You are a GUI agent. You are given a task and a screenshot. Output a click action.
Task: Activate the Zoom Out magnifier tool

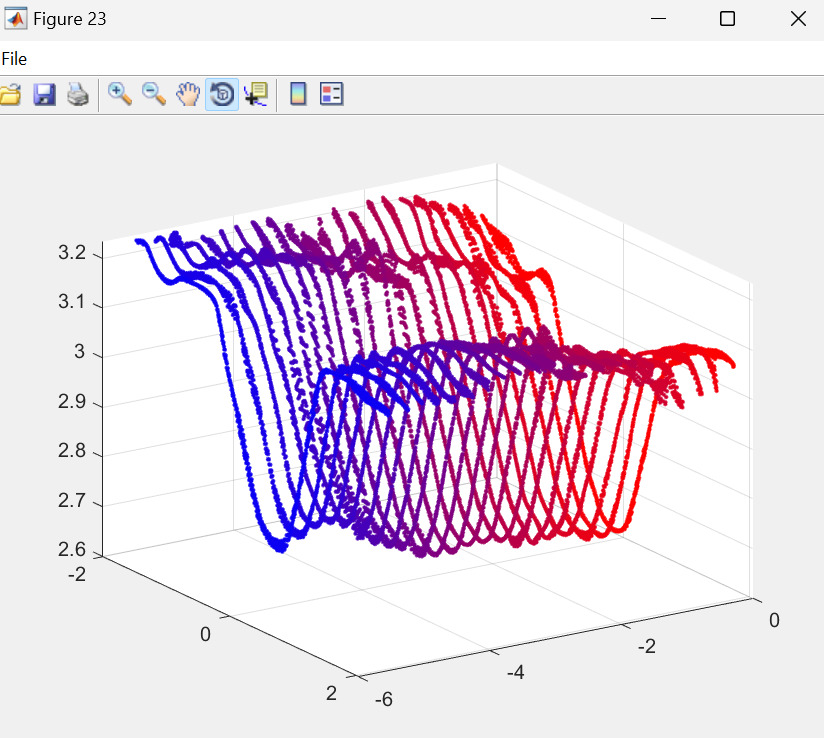(x=154, y=95)
